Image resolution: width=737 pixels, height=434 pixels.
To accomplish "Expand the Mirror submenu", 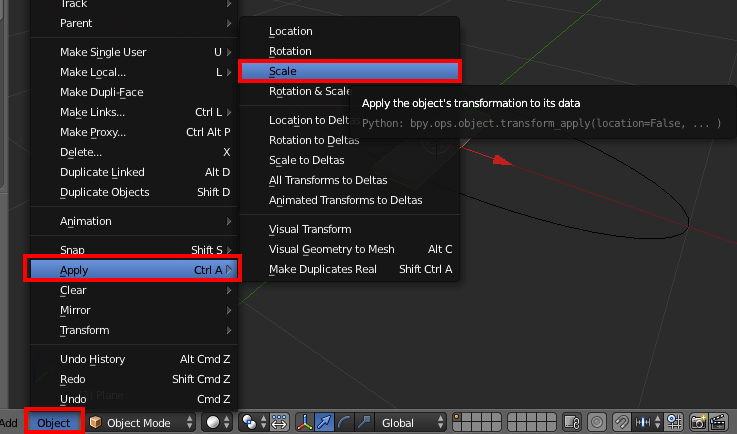I will tap(133, 310).
